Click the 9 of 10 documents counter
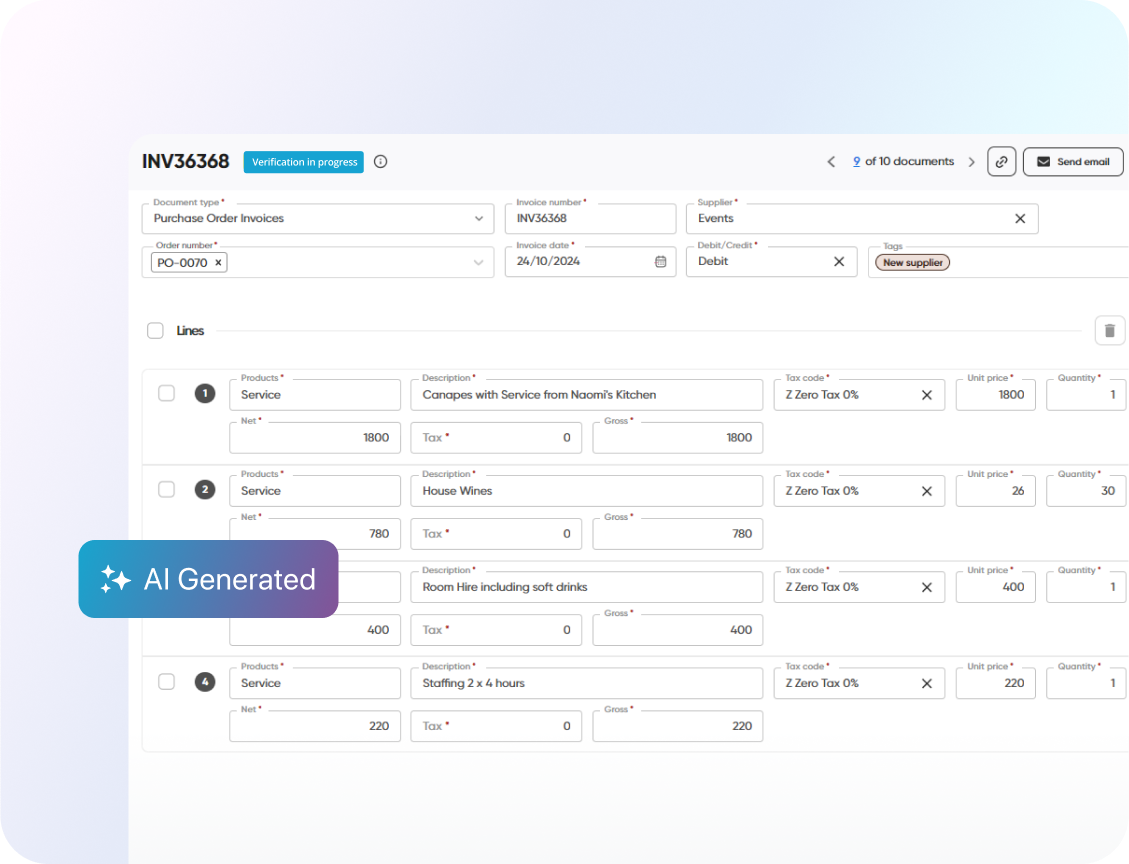The image size is (1129, 864). click(x=903, y=161)
